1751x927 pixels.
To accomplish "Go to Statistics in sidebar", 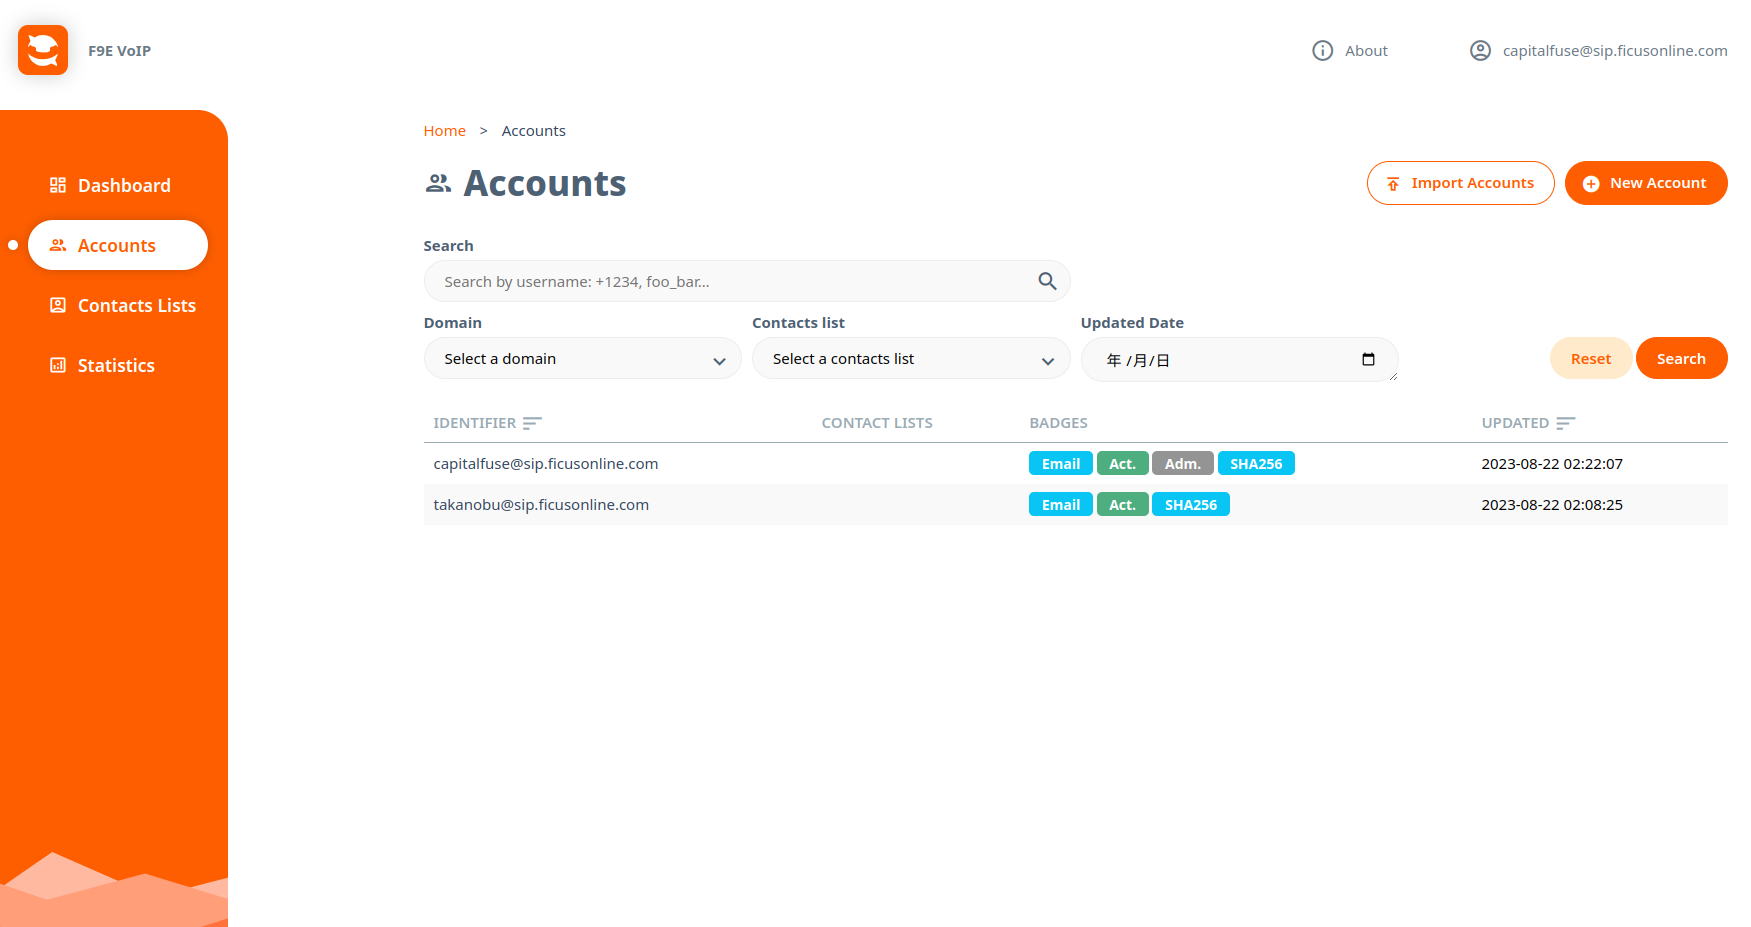I will 116,366.
